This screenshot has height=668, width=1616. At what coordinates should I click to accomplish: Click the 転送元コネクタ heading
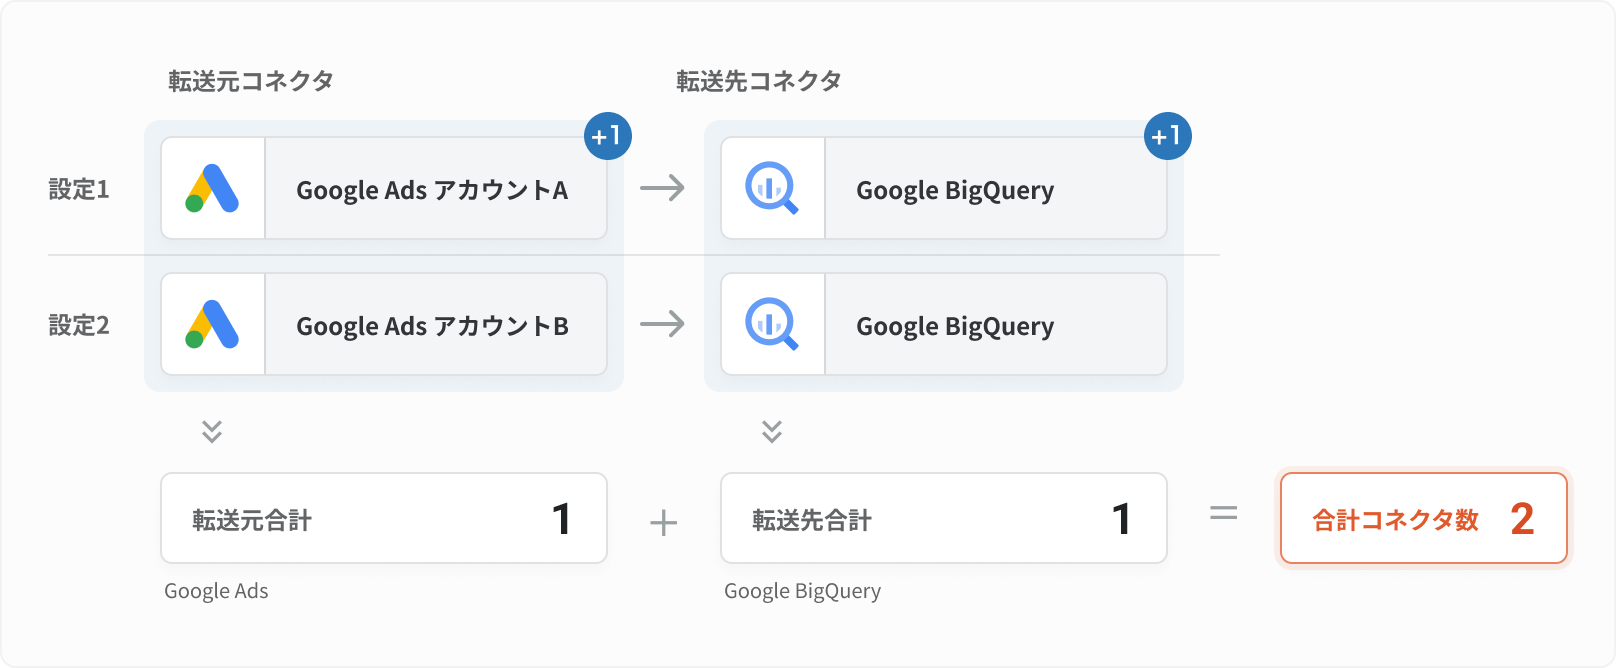(251, 81)
